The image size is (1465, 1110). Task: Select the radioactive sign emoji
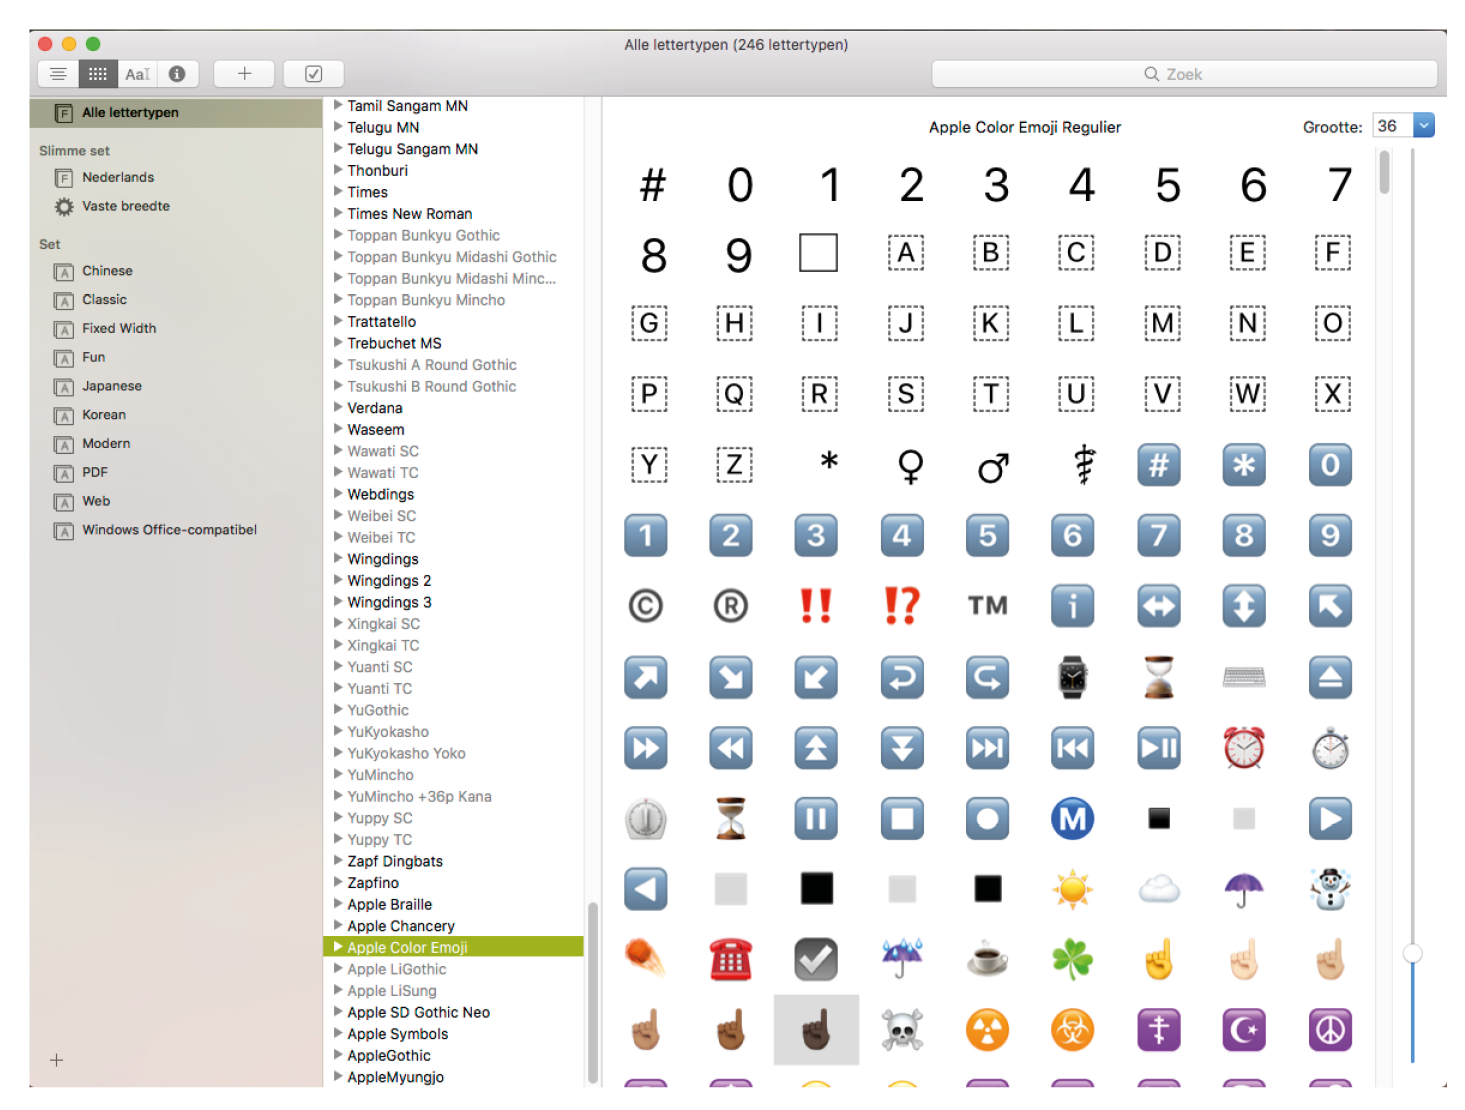988,1030
